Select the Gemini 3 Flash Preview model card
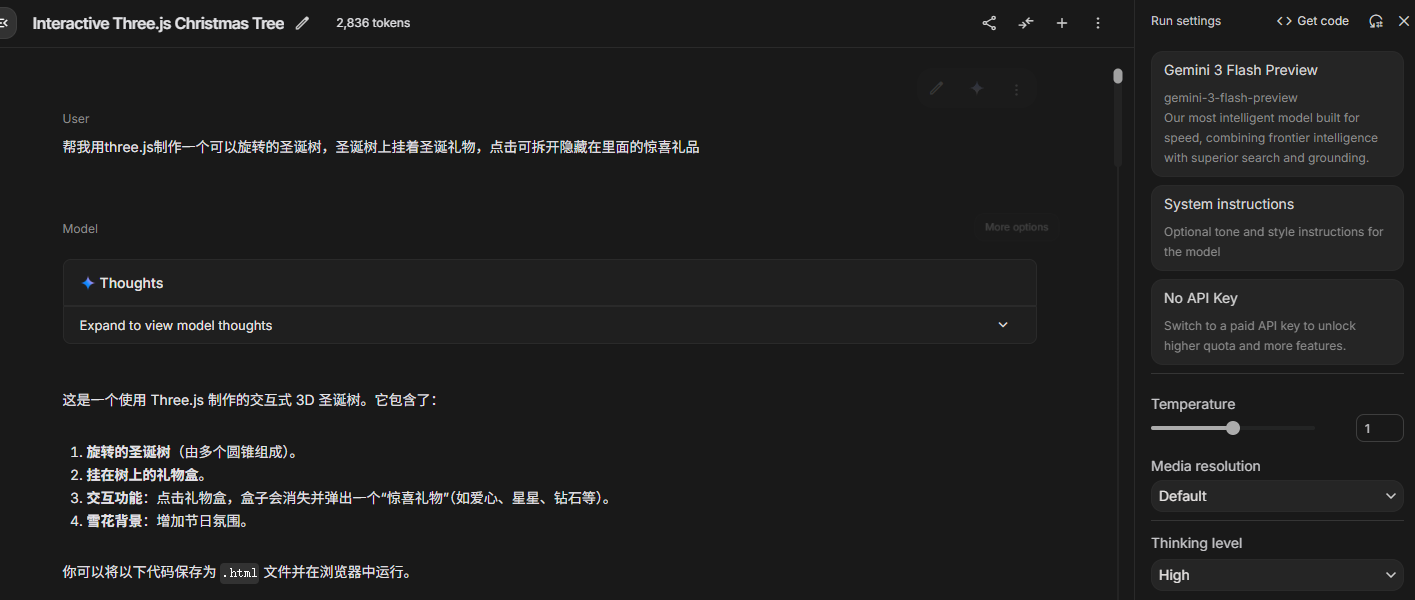Screen dimensions: 1415x600 coord(1277,114)
